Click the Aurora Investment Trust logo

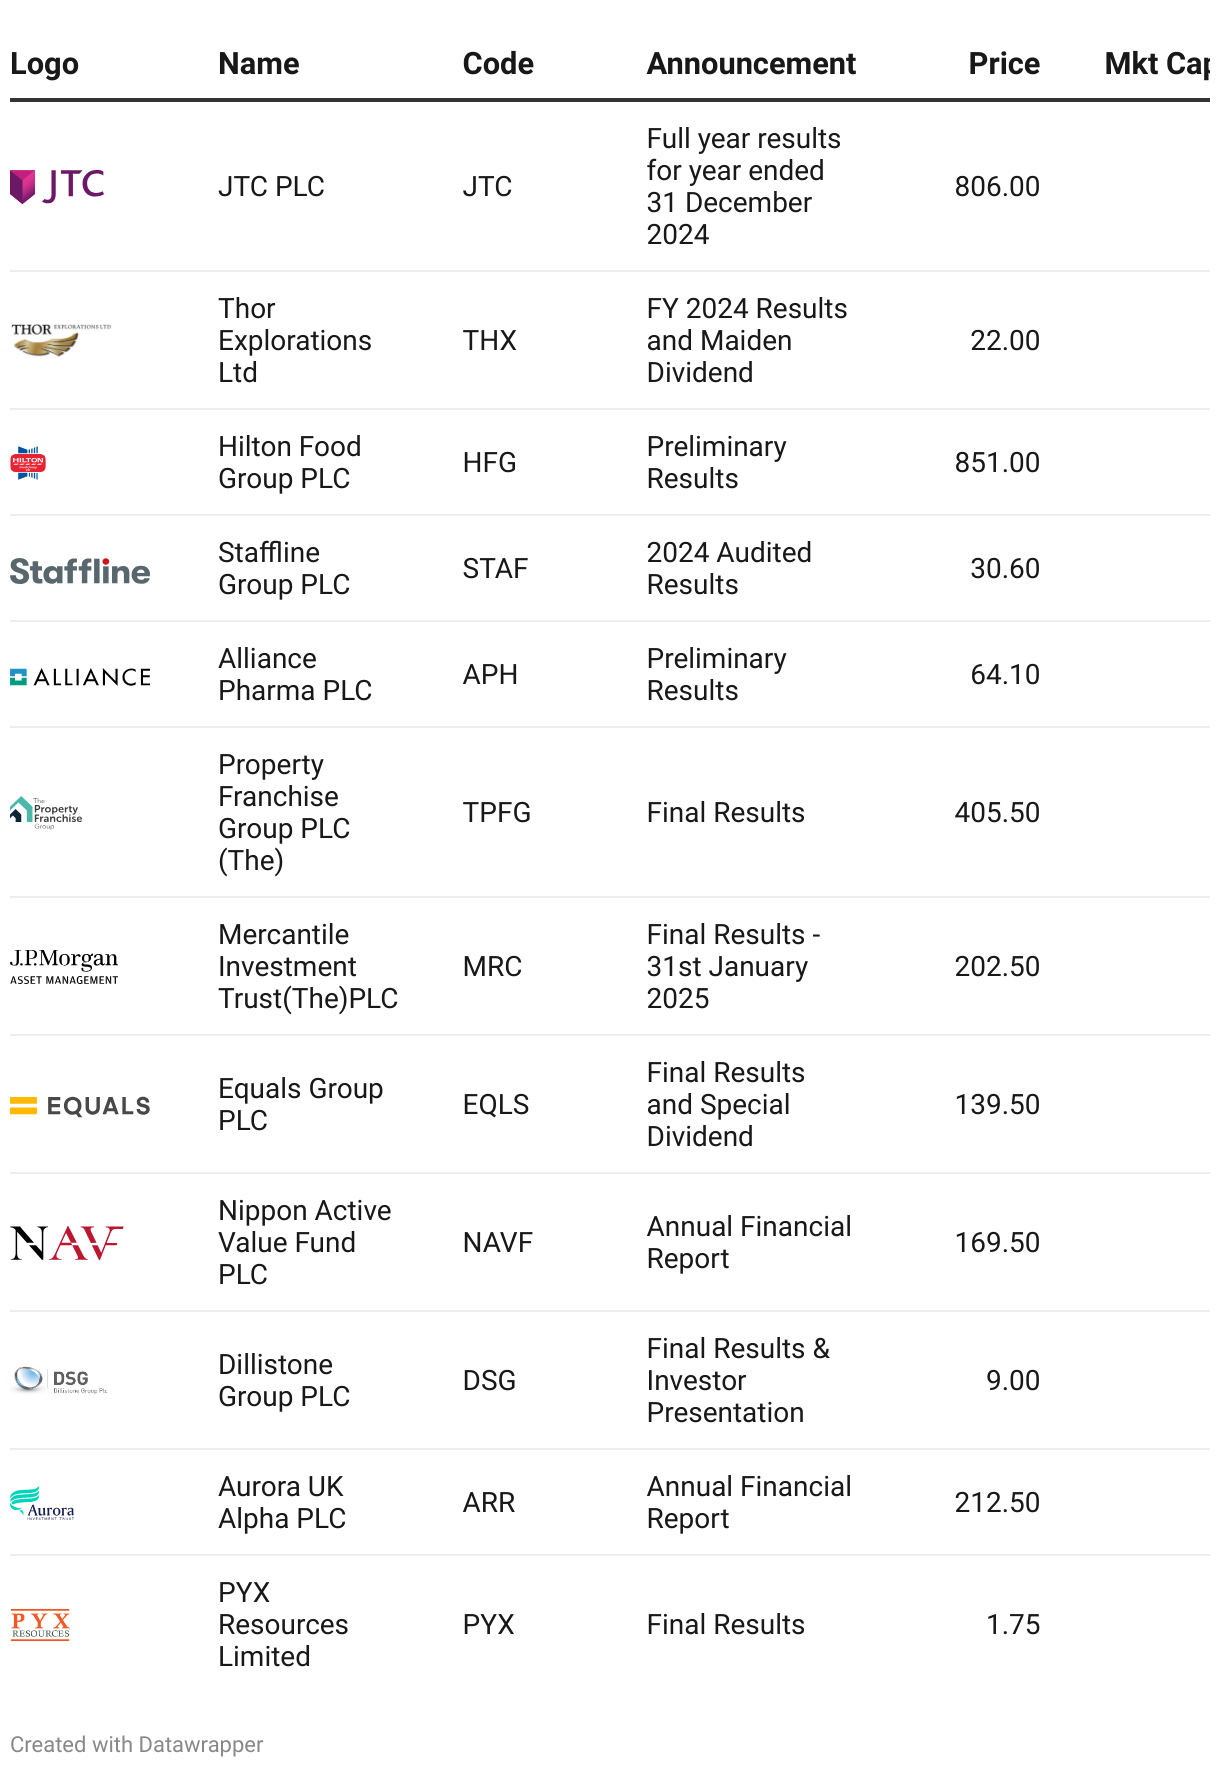click(42, 1503)
